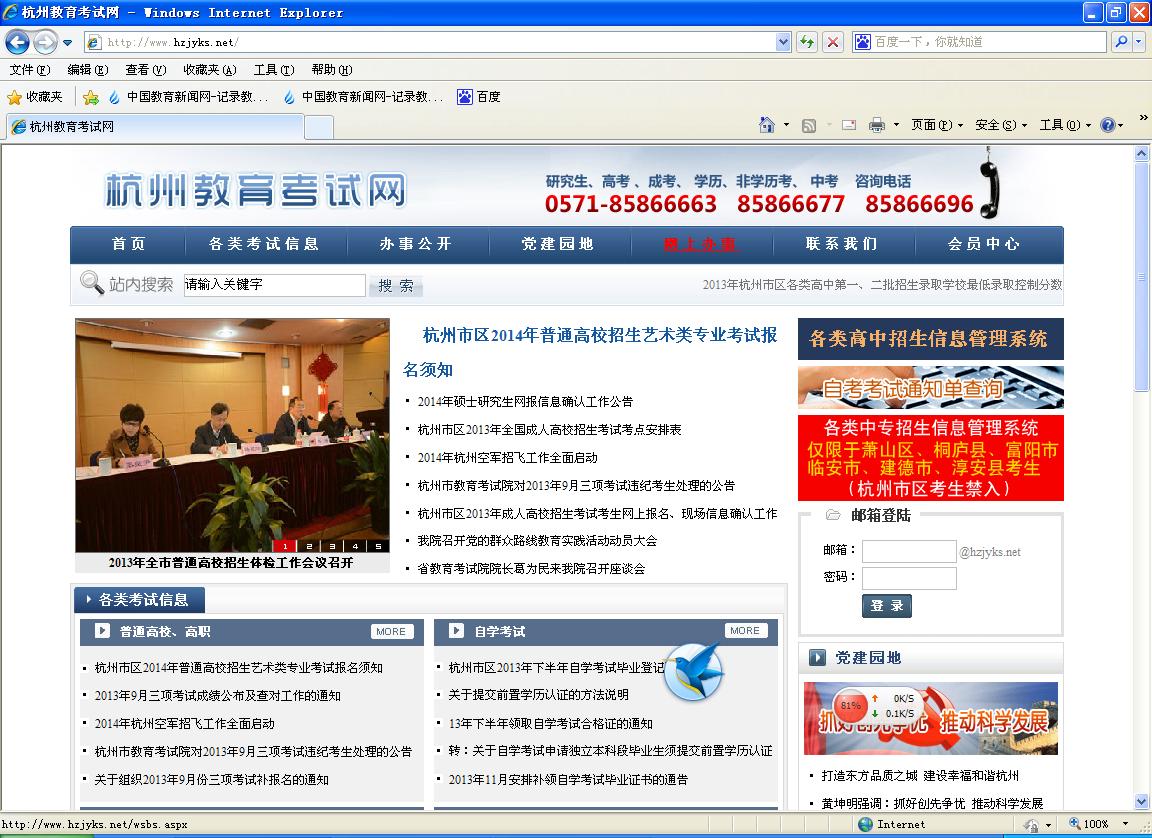
Task: Open the 党建园地 navigation tab
Action: [x=557, y=244]
